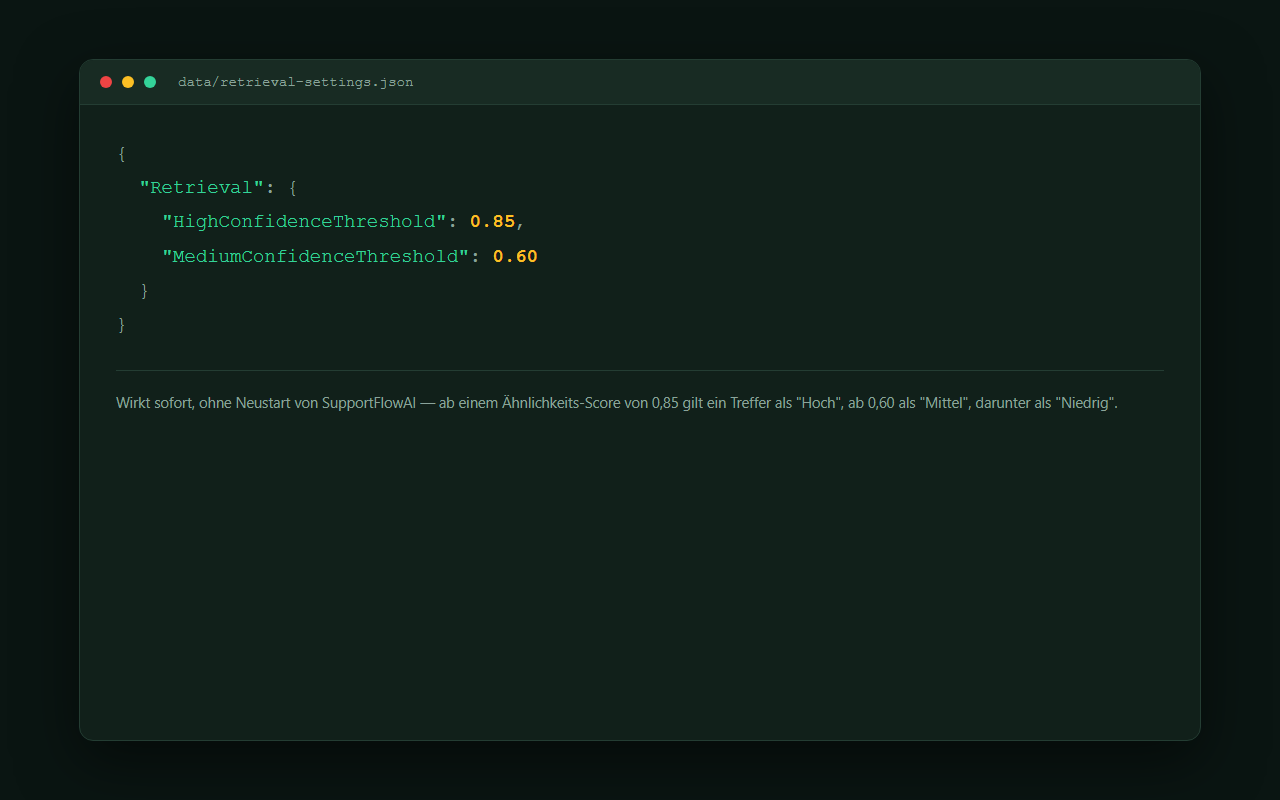Screen dimensions: 1280x800
Task: Click the file path data/retrieval-settings.json
Action: [295, 82]
